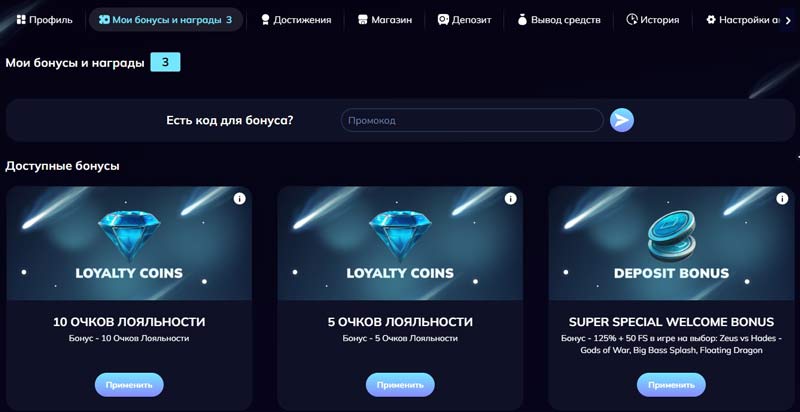Click the bonus count badge showing 3 beside heading
800x412 pixels.
(165, 63)
